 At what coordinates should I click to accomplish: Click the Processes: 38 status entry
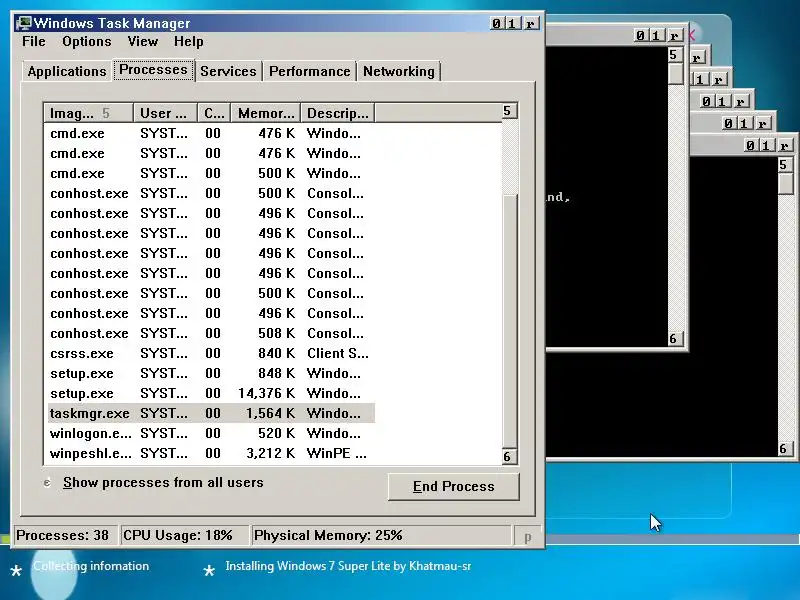pyautogui.click(x=65, y=535)
